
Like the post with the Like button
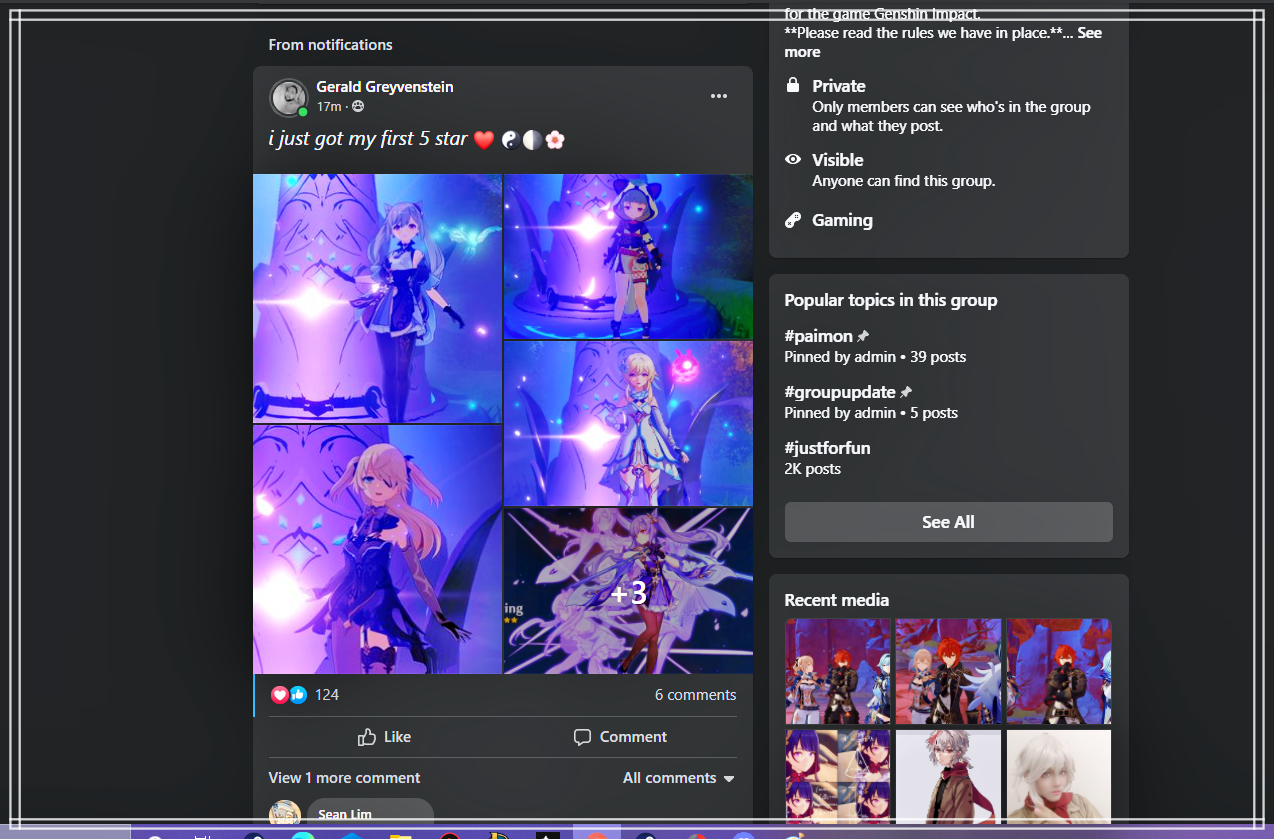(385, 737)
